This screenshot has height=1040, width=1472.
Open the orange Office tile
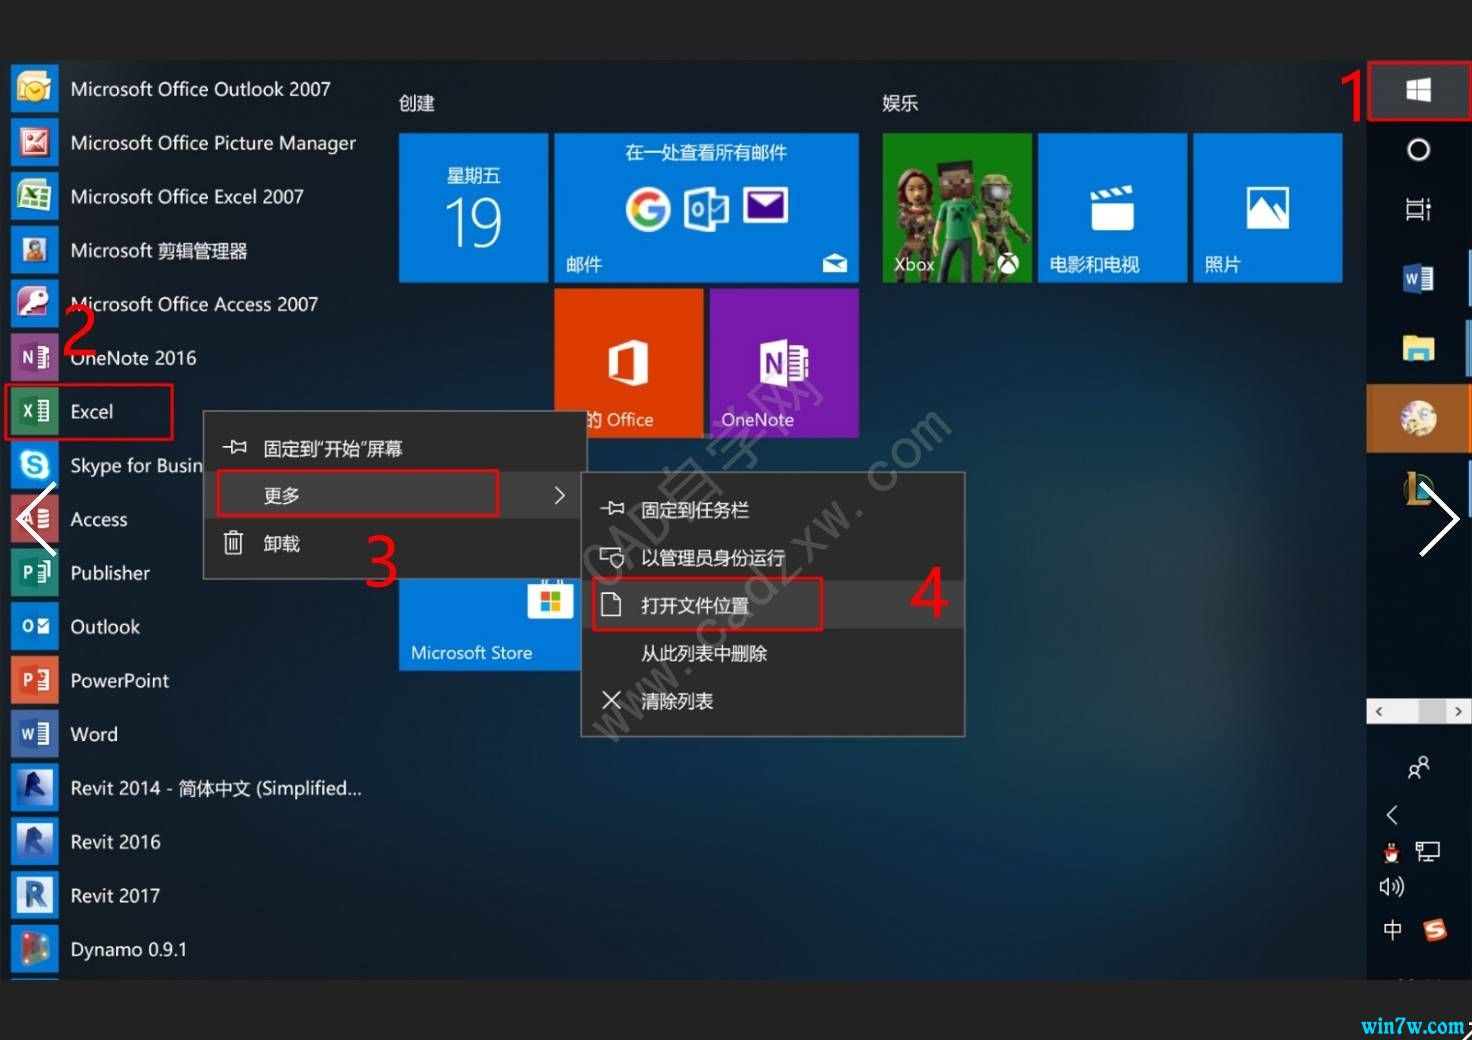click(629, 350)
